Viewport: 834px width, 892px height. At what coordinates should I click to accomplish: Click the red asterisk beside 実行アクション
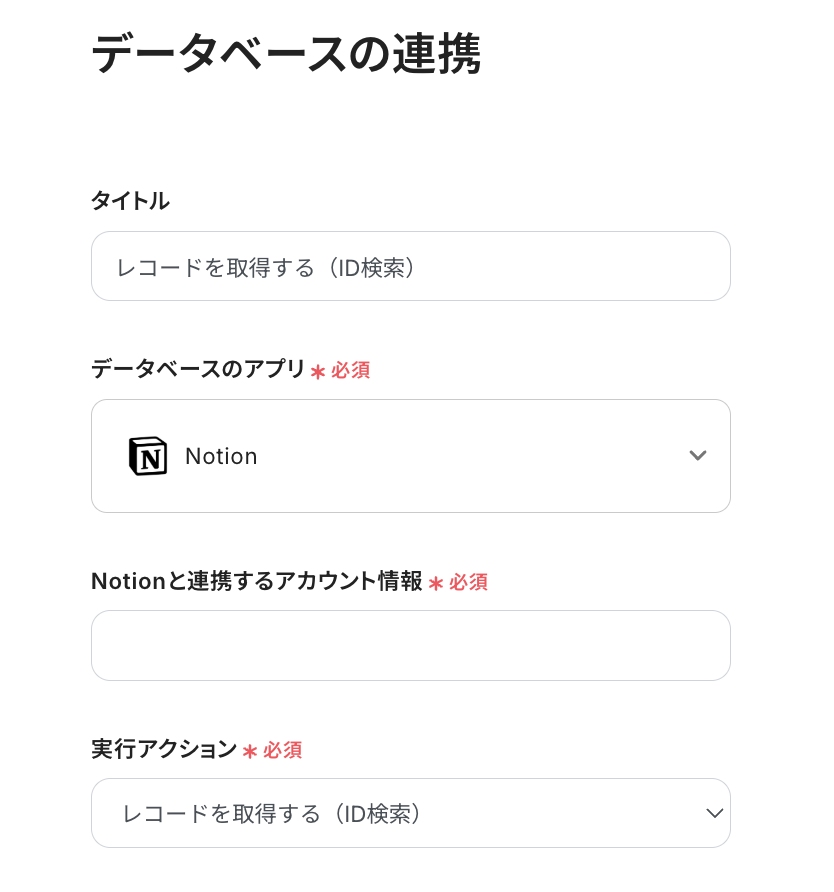coord(250,751)
